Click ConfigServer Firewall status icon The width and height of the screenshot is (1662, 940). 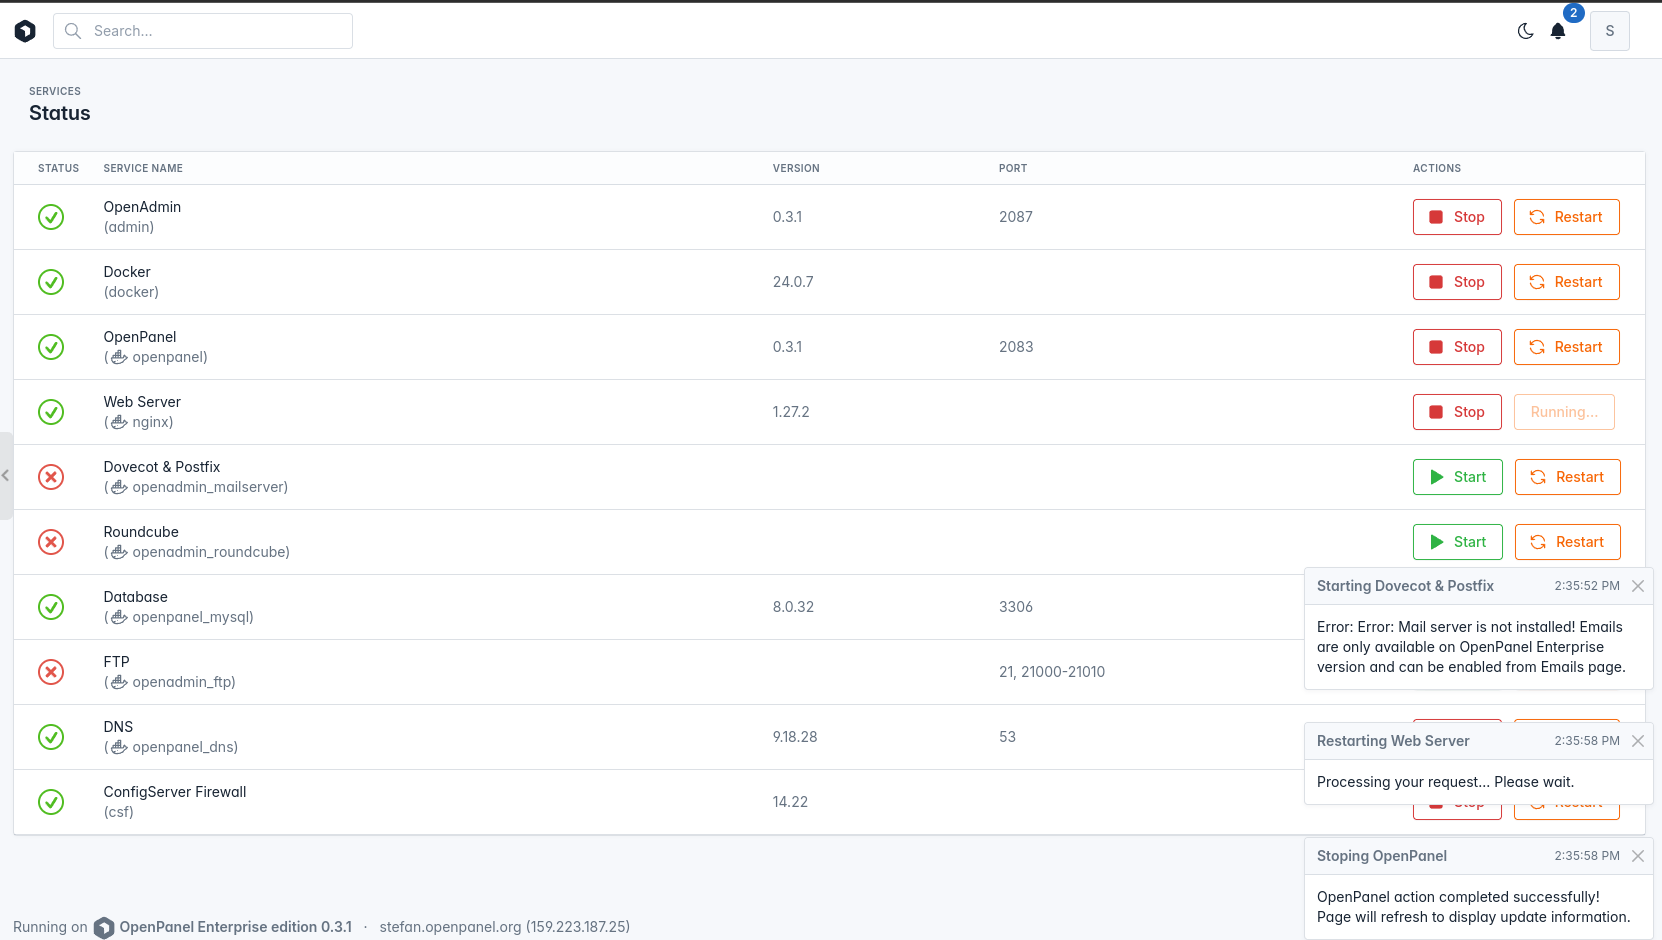pyautogui.click(x=51, y=802)
